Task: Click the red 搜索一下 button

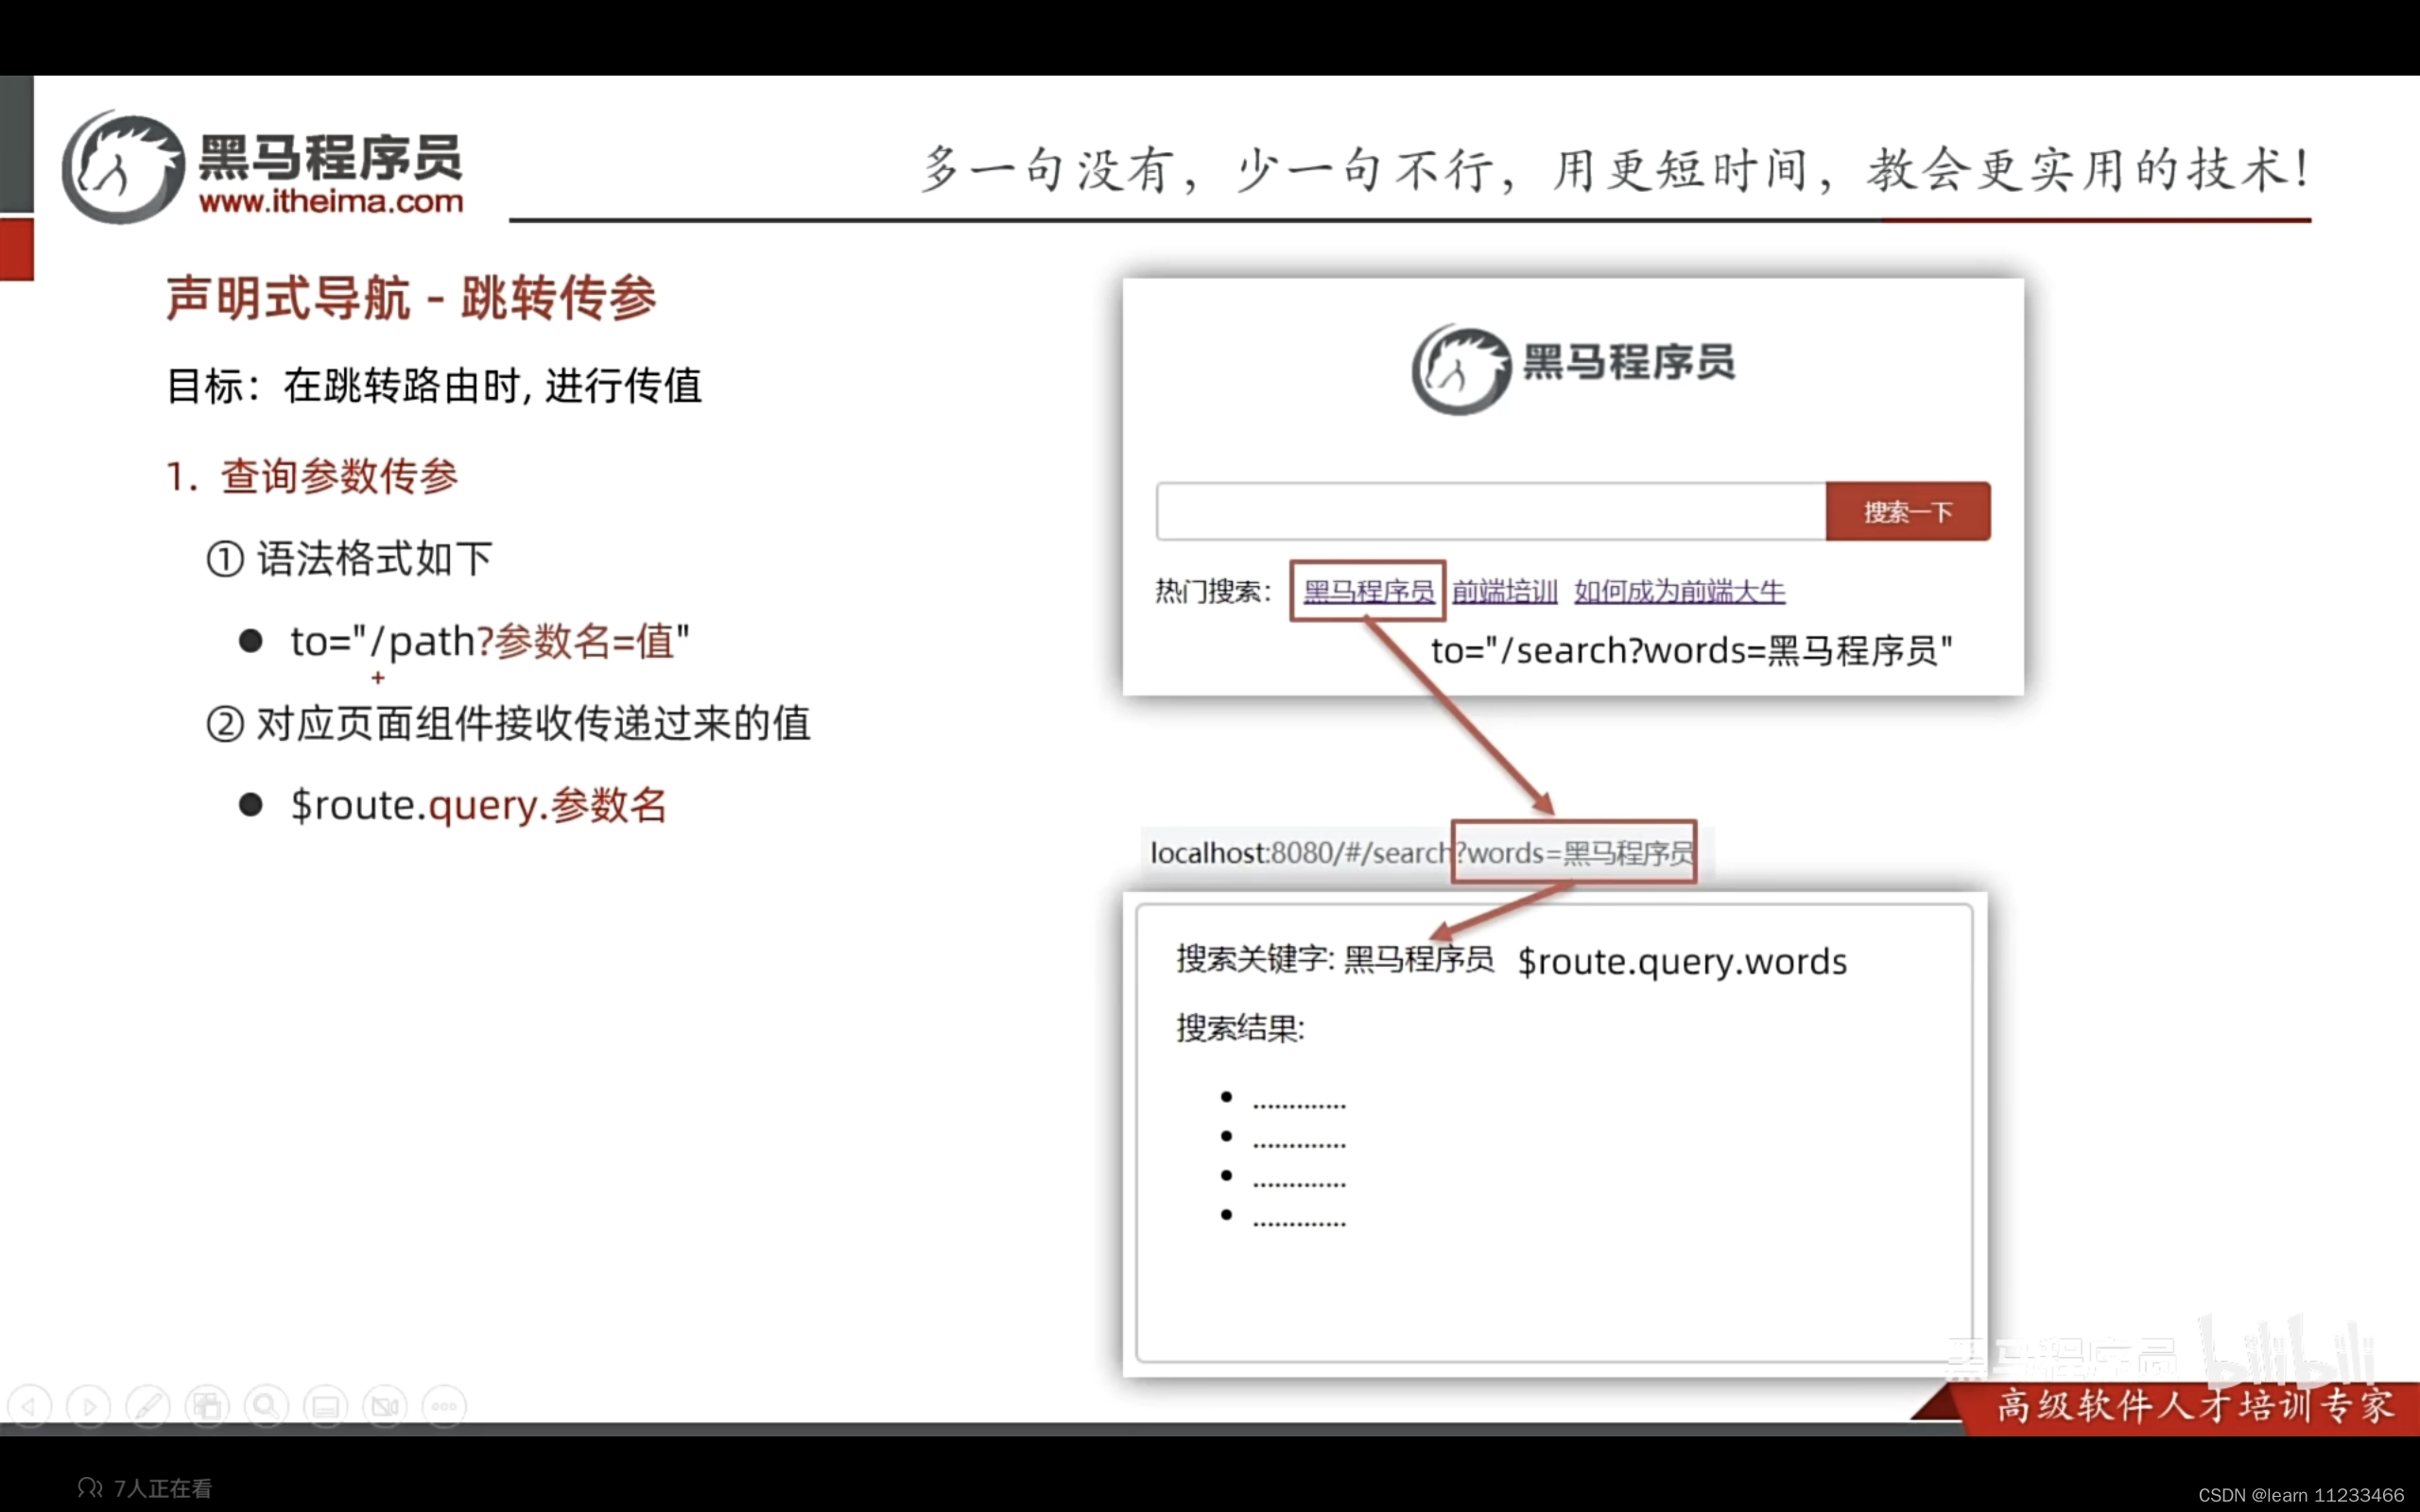Action: (1907, 512)
